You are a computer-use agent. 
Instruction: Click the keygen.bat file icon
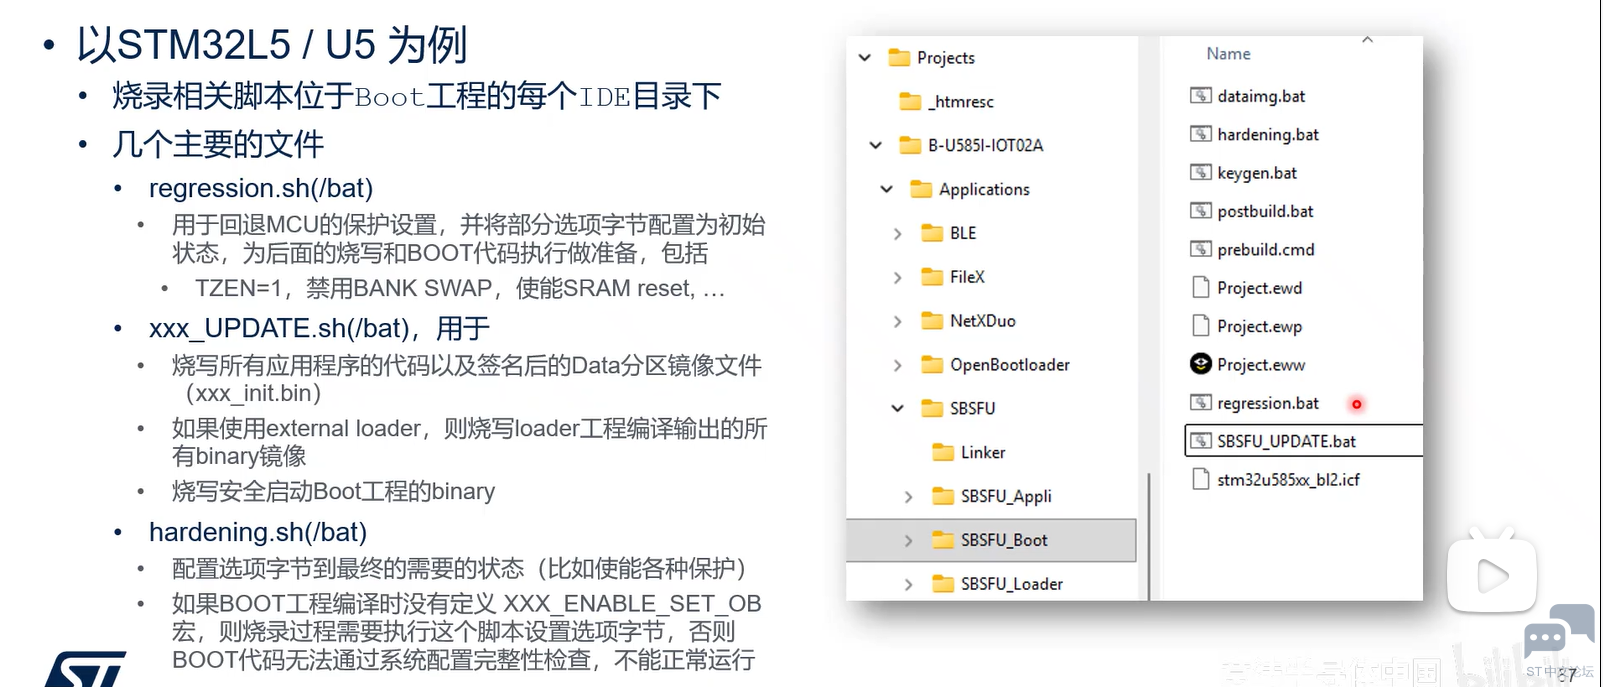(1201, 173)
